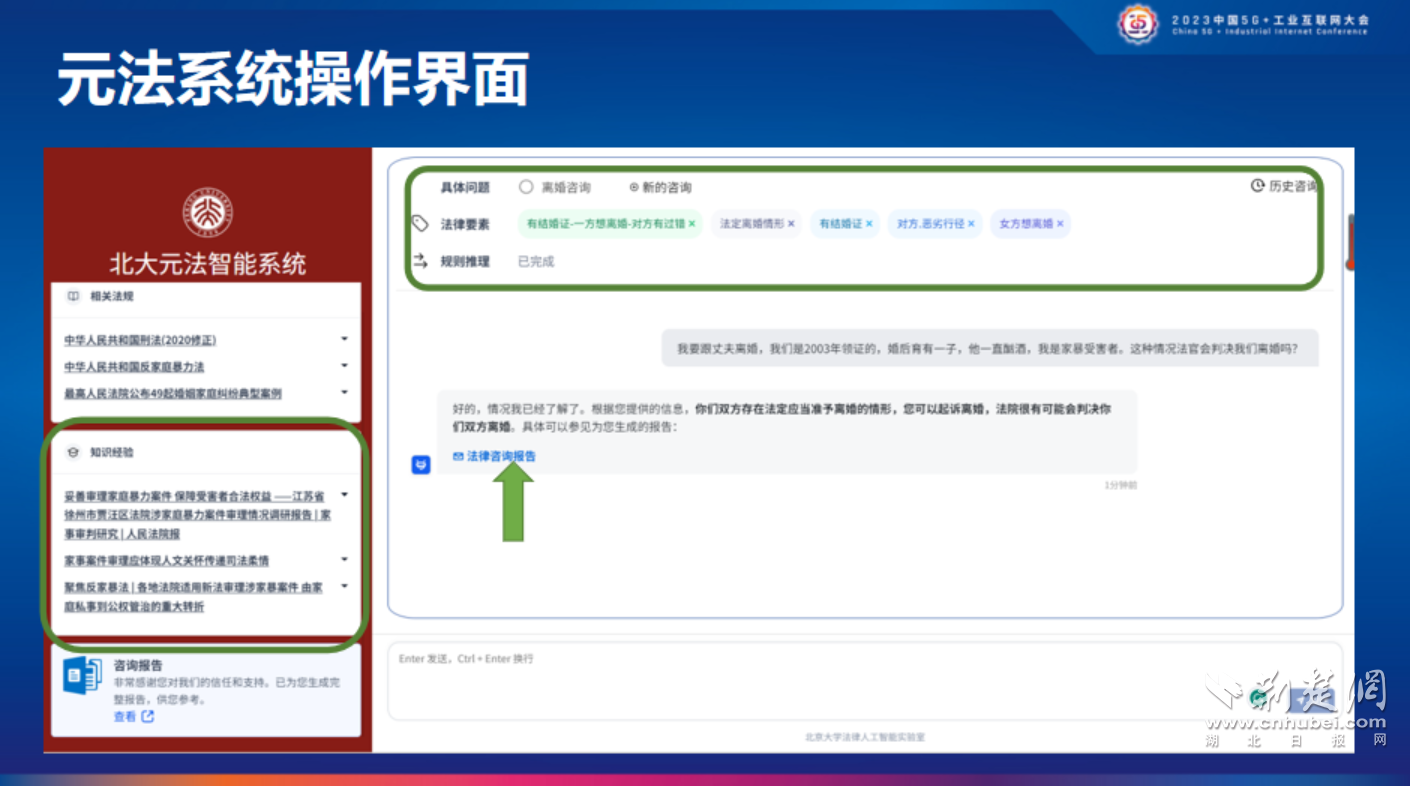This screenshot has height=786, width=1410.
Task: Click the Peking University logo emblem
Action: (208, 212)
